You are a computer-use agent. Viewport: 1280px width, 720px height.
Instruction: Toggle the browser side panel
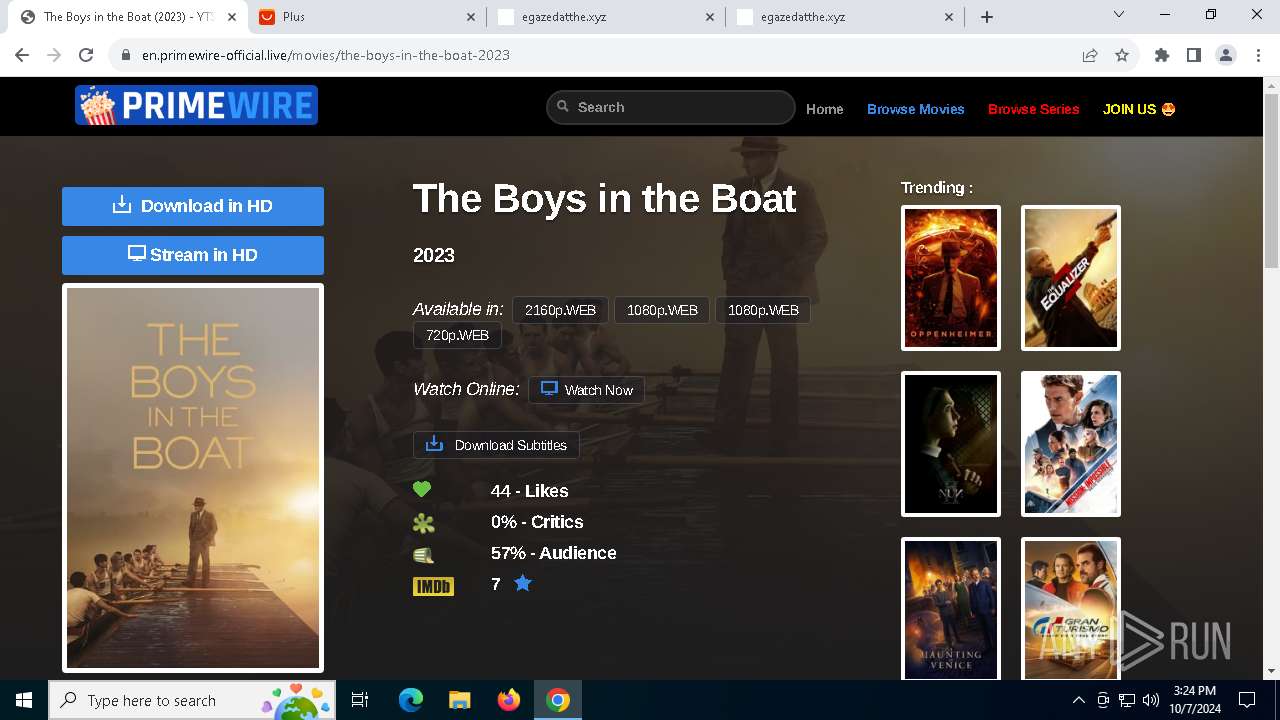click(1194, 55)
